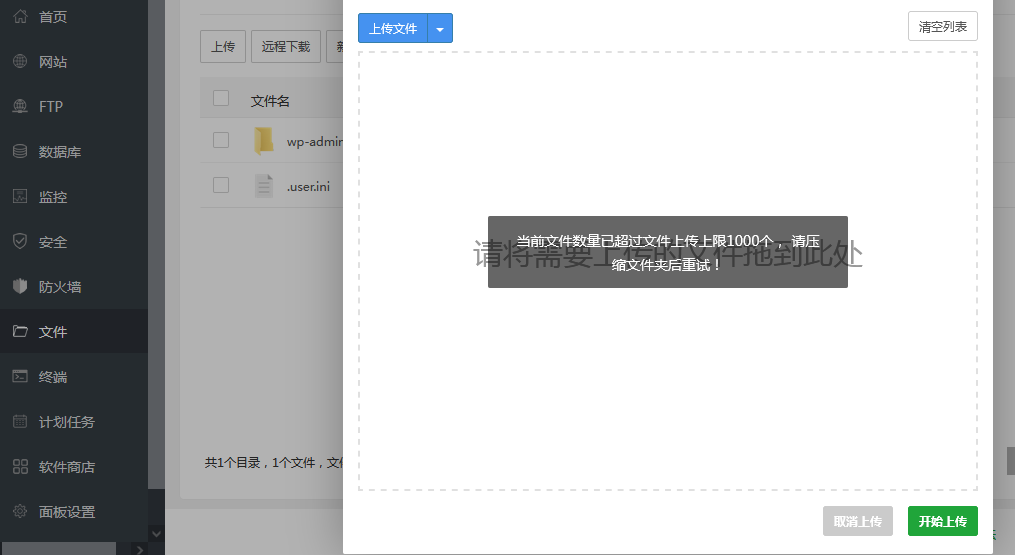The height and width of the screenshot is (555, 1015).
Task: Click the FTP globe icon in sidebar
Action: pyautogui.click(x=20, y=106)
